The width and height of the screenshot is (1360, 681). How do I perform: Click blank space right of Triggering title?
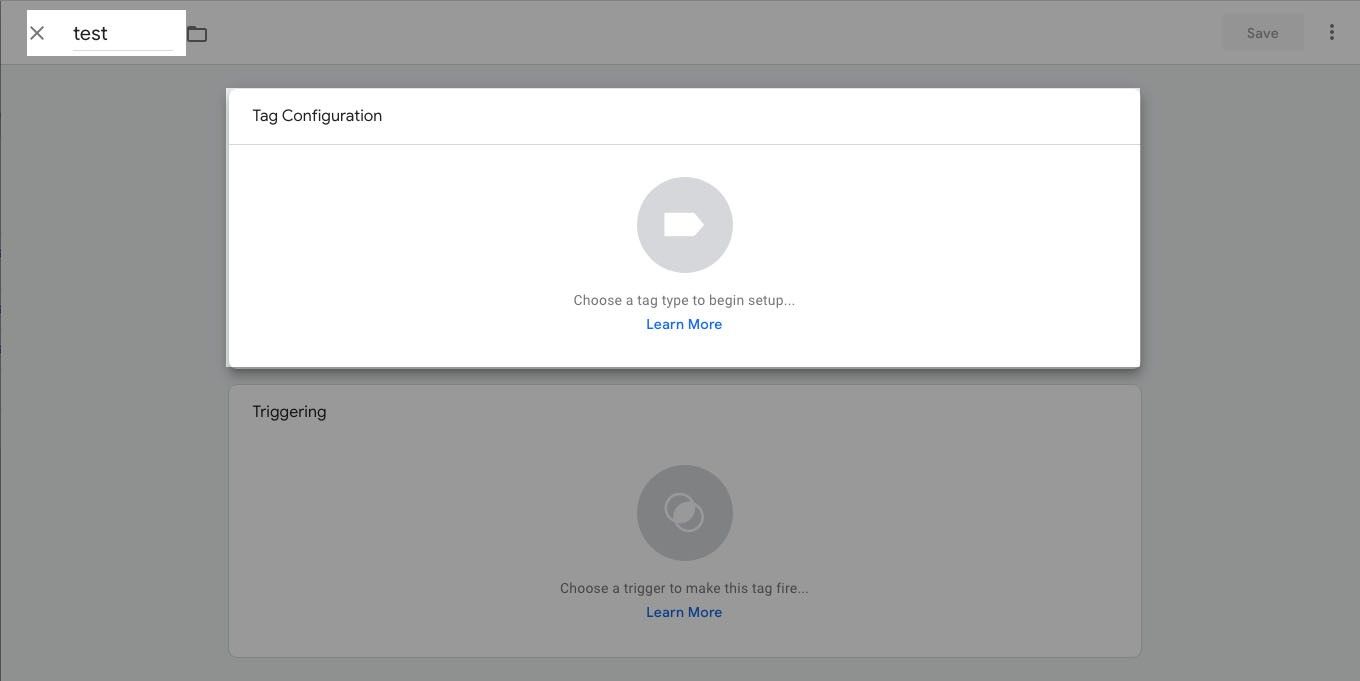[x=730, y=412]
